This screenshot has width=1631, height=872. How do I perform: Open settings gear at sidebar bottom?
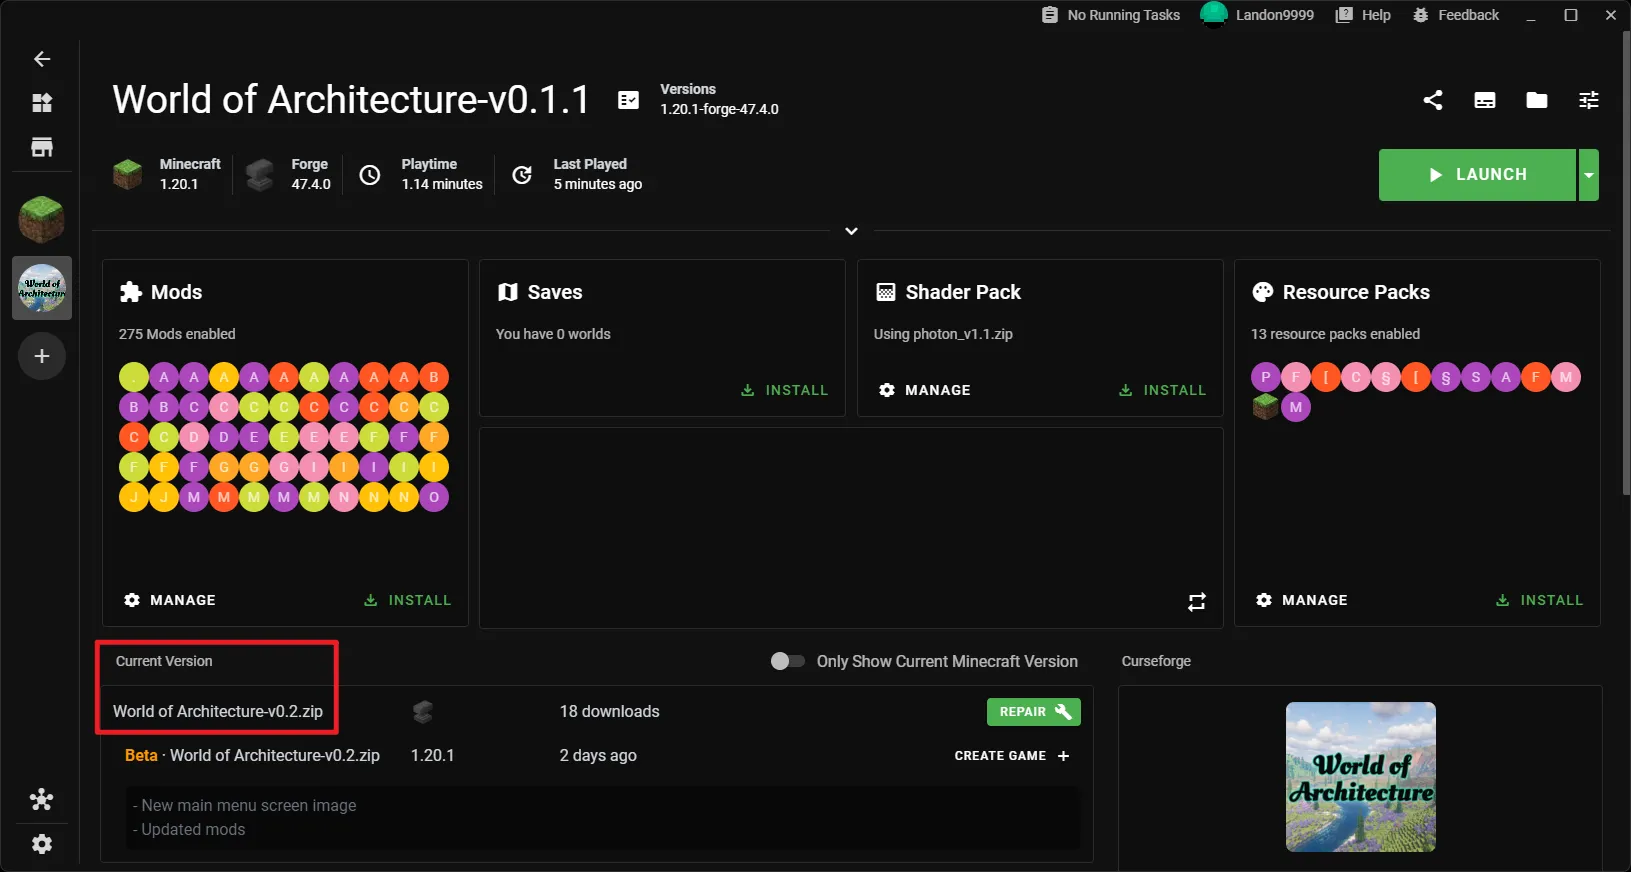click(x=42, y=844)
